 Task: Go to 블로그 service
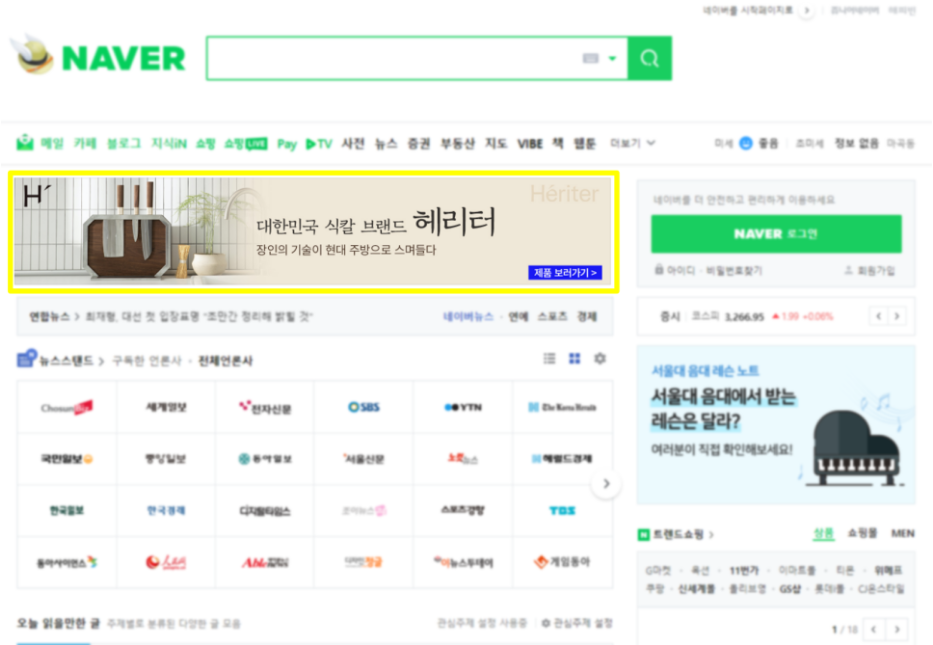124,143
